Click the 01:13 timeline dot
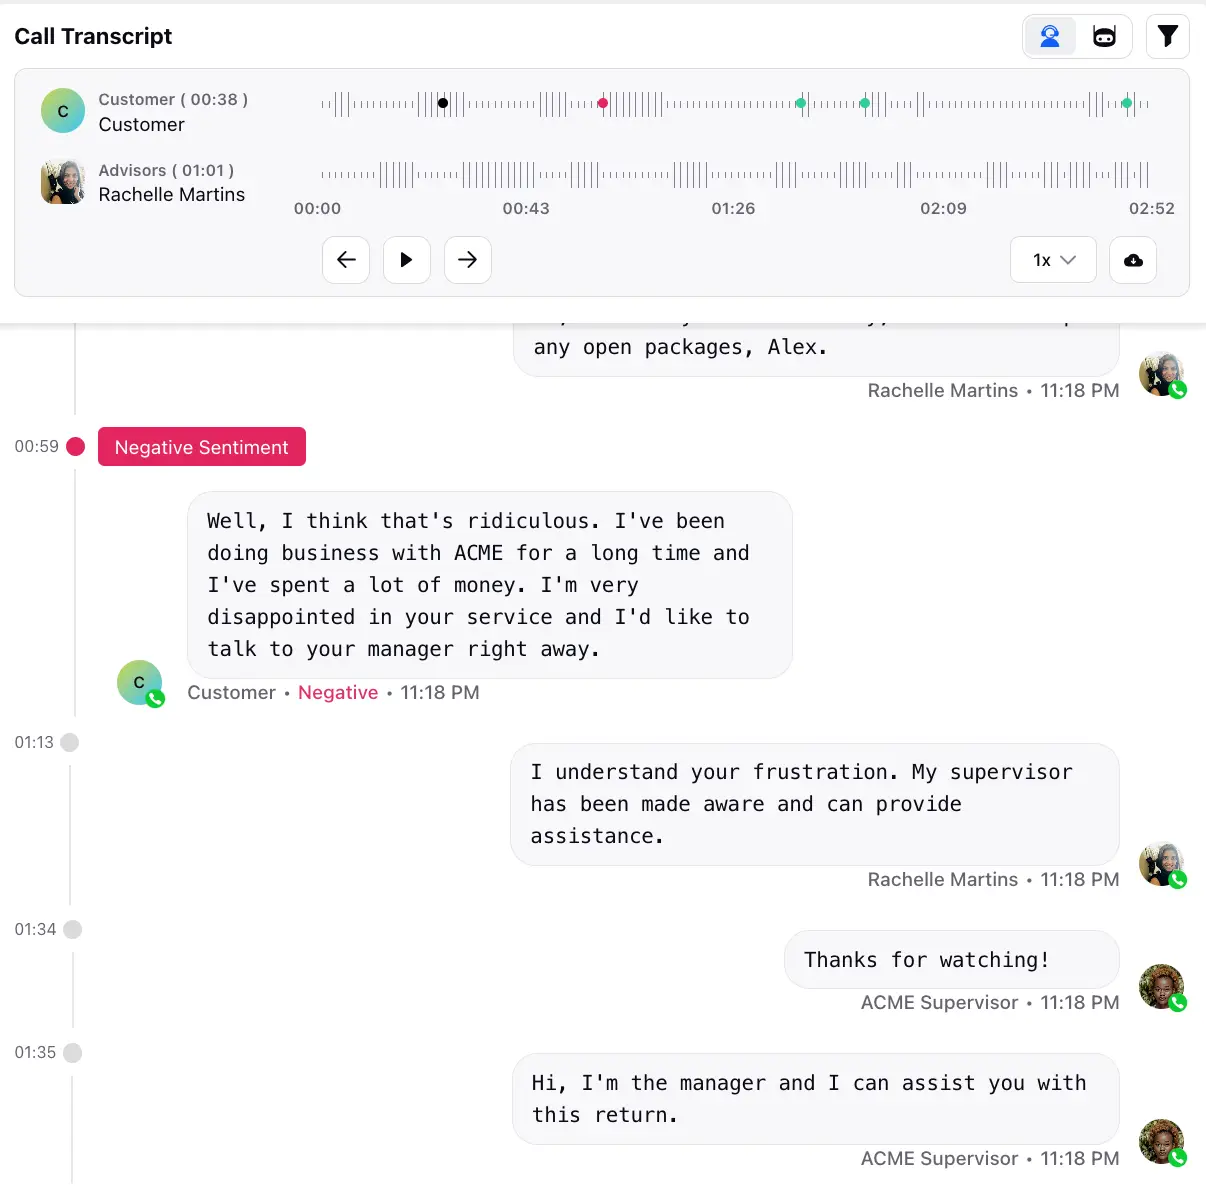 tap(70, 742)
